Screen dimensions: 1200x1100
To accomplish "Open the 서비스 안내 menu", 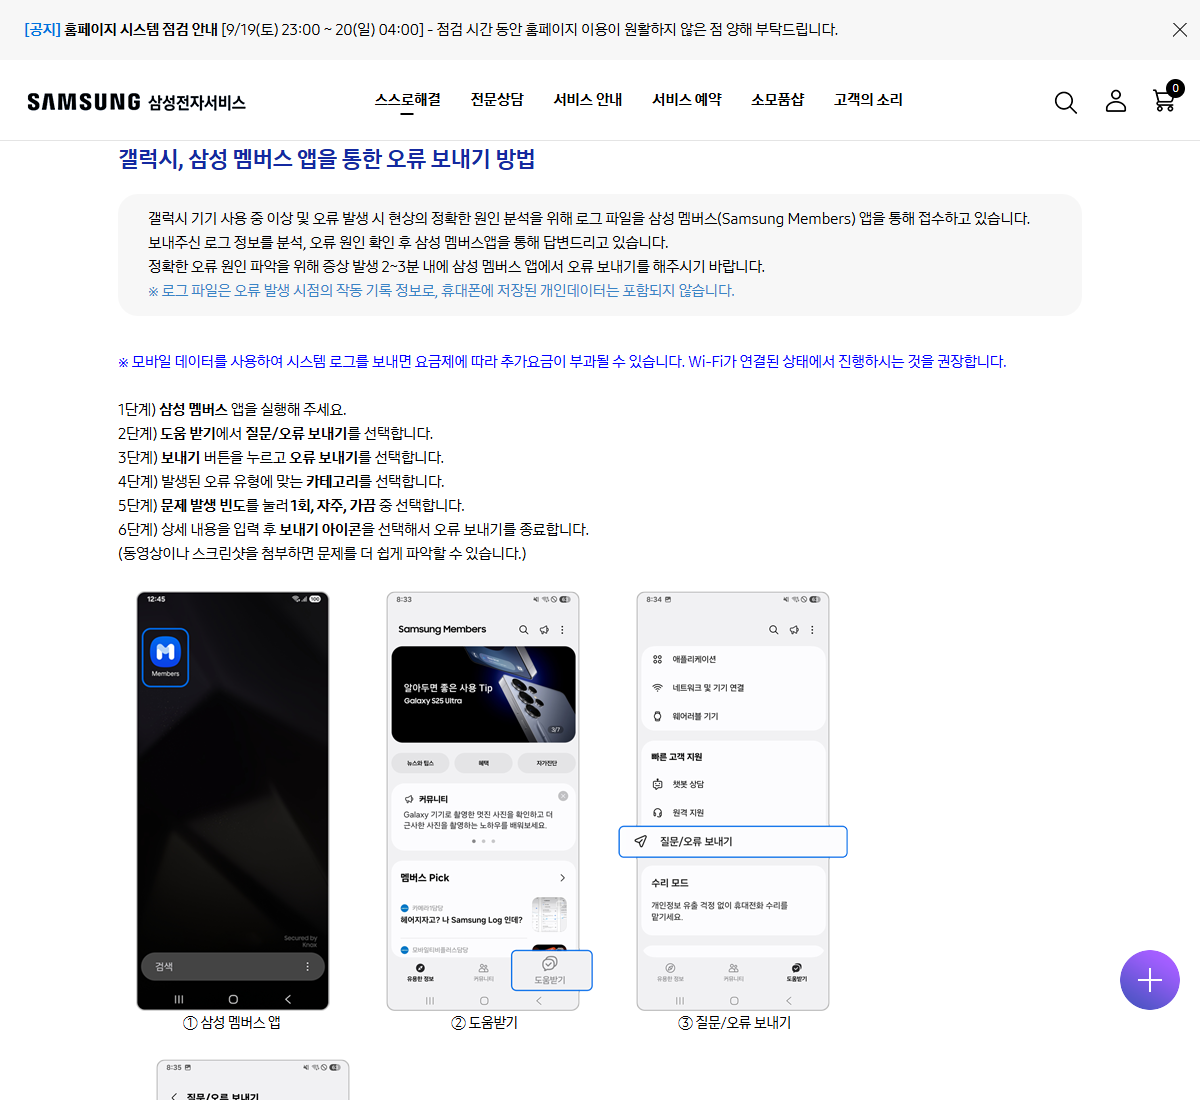I will 588,100.
